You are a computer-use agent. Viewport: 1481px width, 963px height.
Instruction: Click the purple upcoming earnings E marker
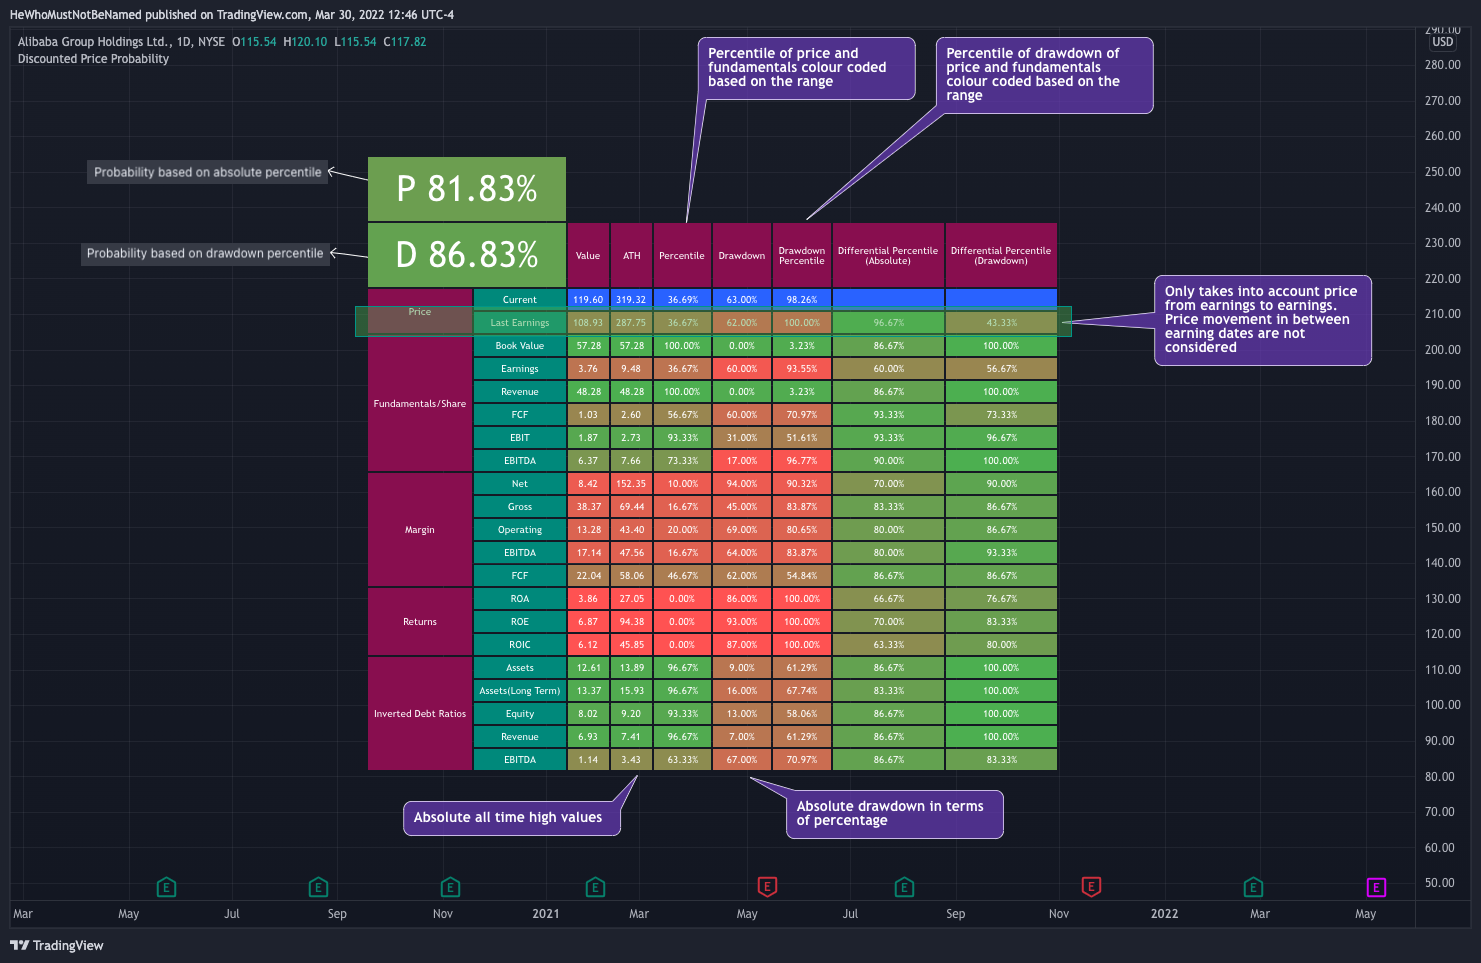point(1376,887)
